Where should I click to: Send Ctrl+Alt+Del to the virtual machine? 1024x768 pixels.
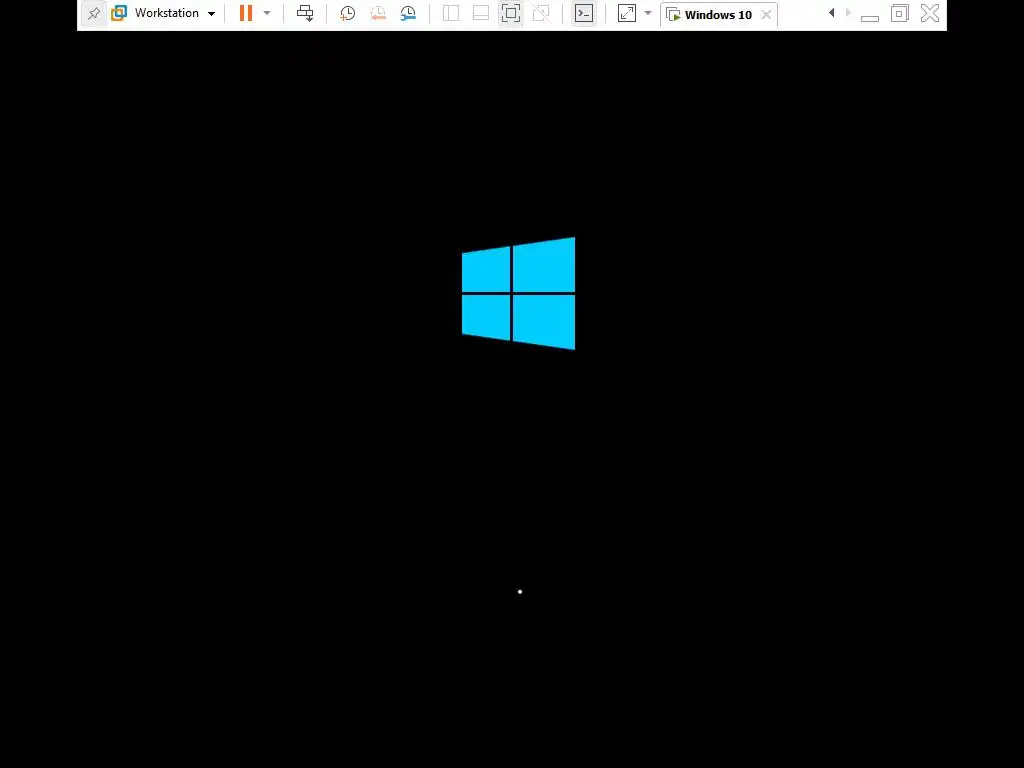click(x=305, y=13)
